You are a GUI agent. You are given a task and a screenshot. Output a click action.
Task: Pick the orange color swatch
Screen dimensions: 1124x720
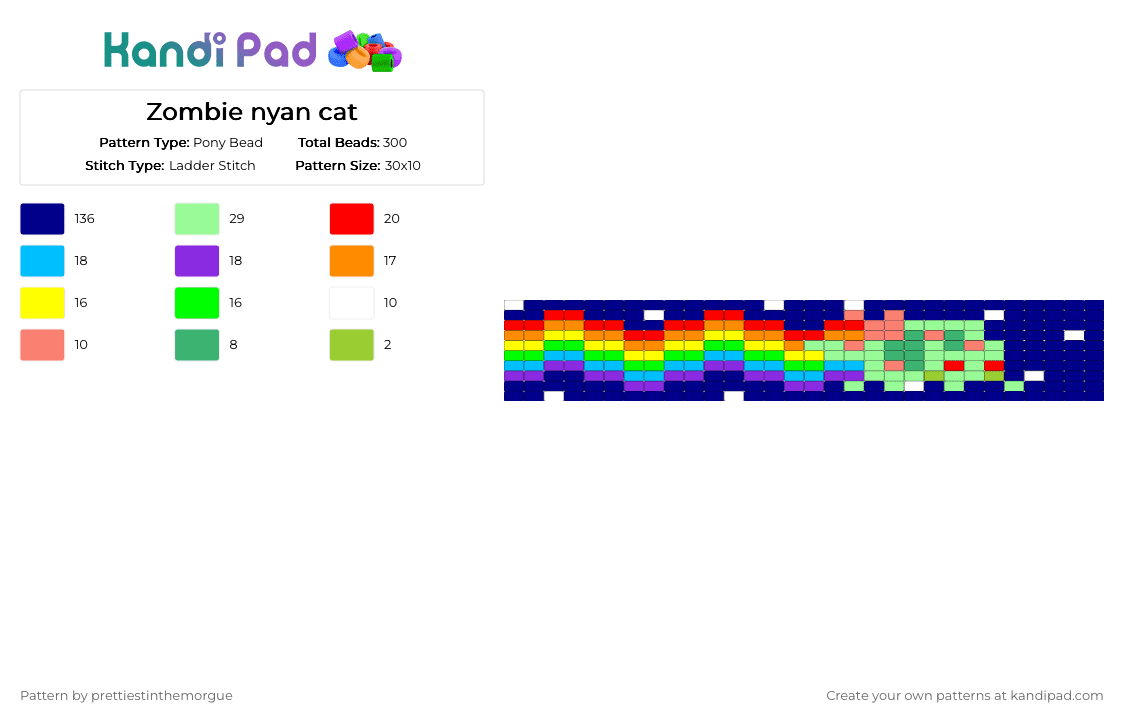point(352,261)
